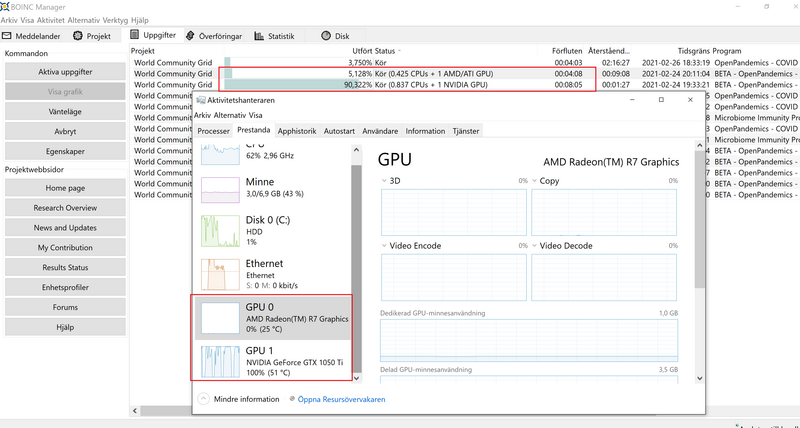Viewport: 800px width, 428px height.
Task: Open the Processer tab in Aktivitetshanteraren
Action: (x=213, y=131)
